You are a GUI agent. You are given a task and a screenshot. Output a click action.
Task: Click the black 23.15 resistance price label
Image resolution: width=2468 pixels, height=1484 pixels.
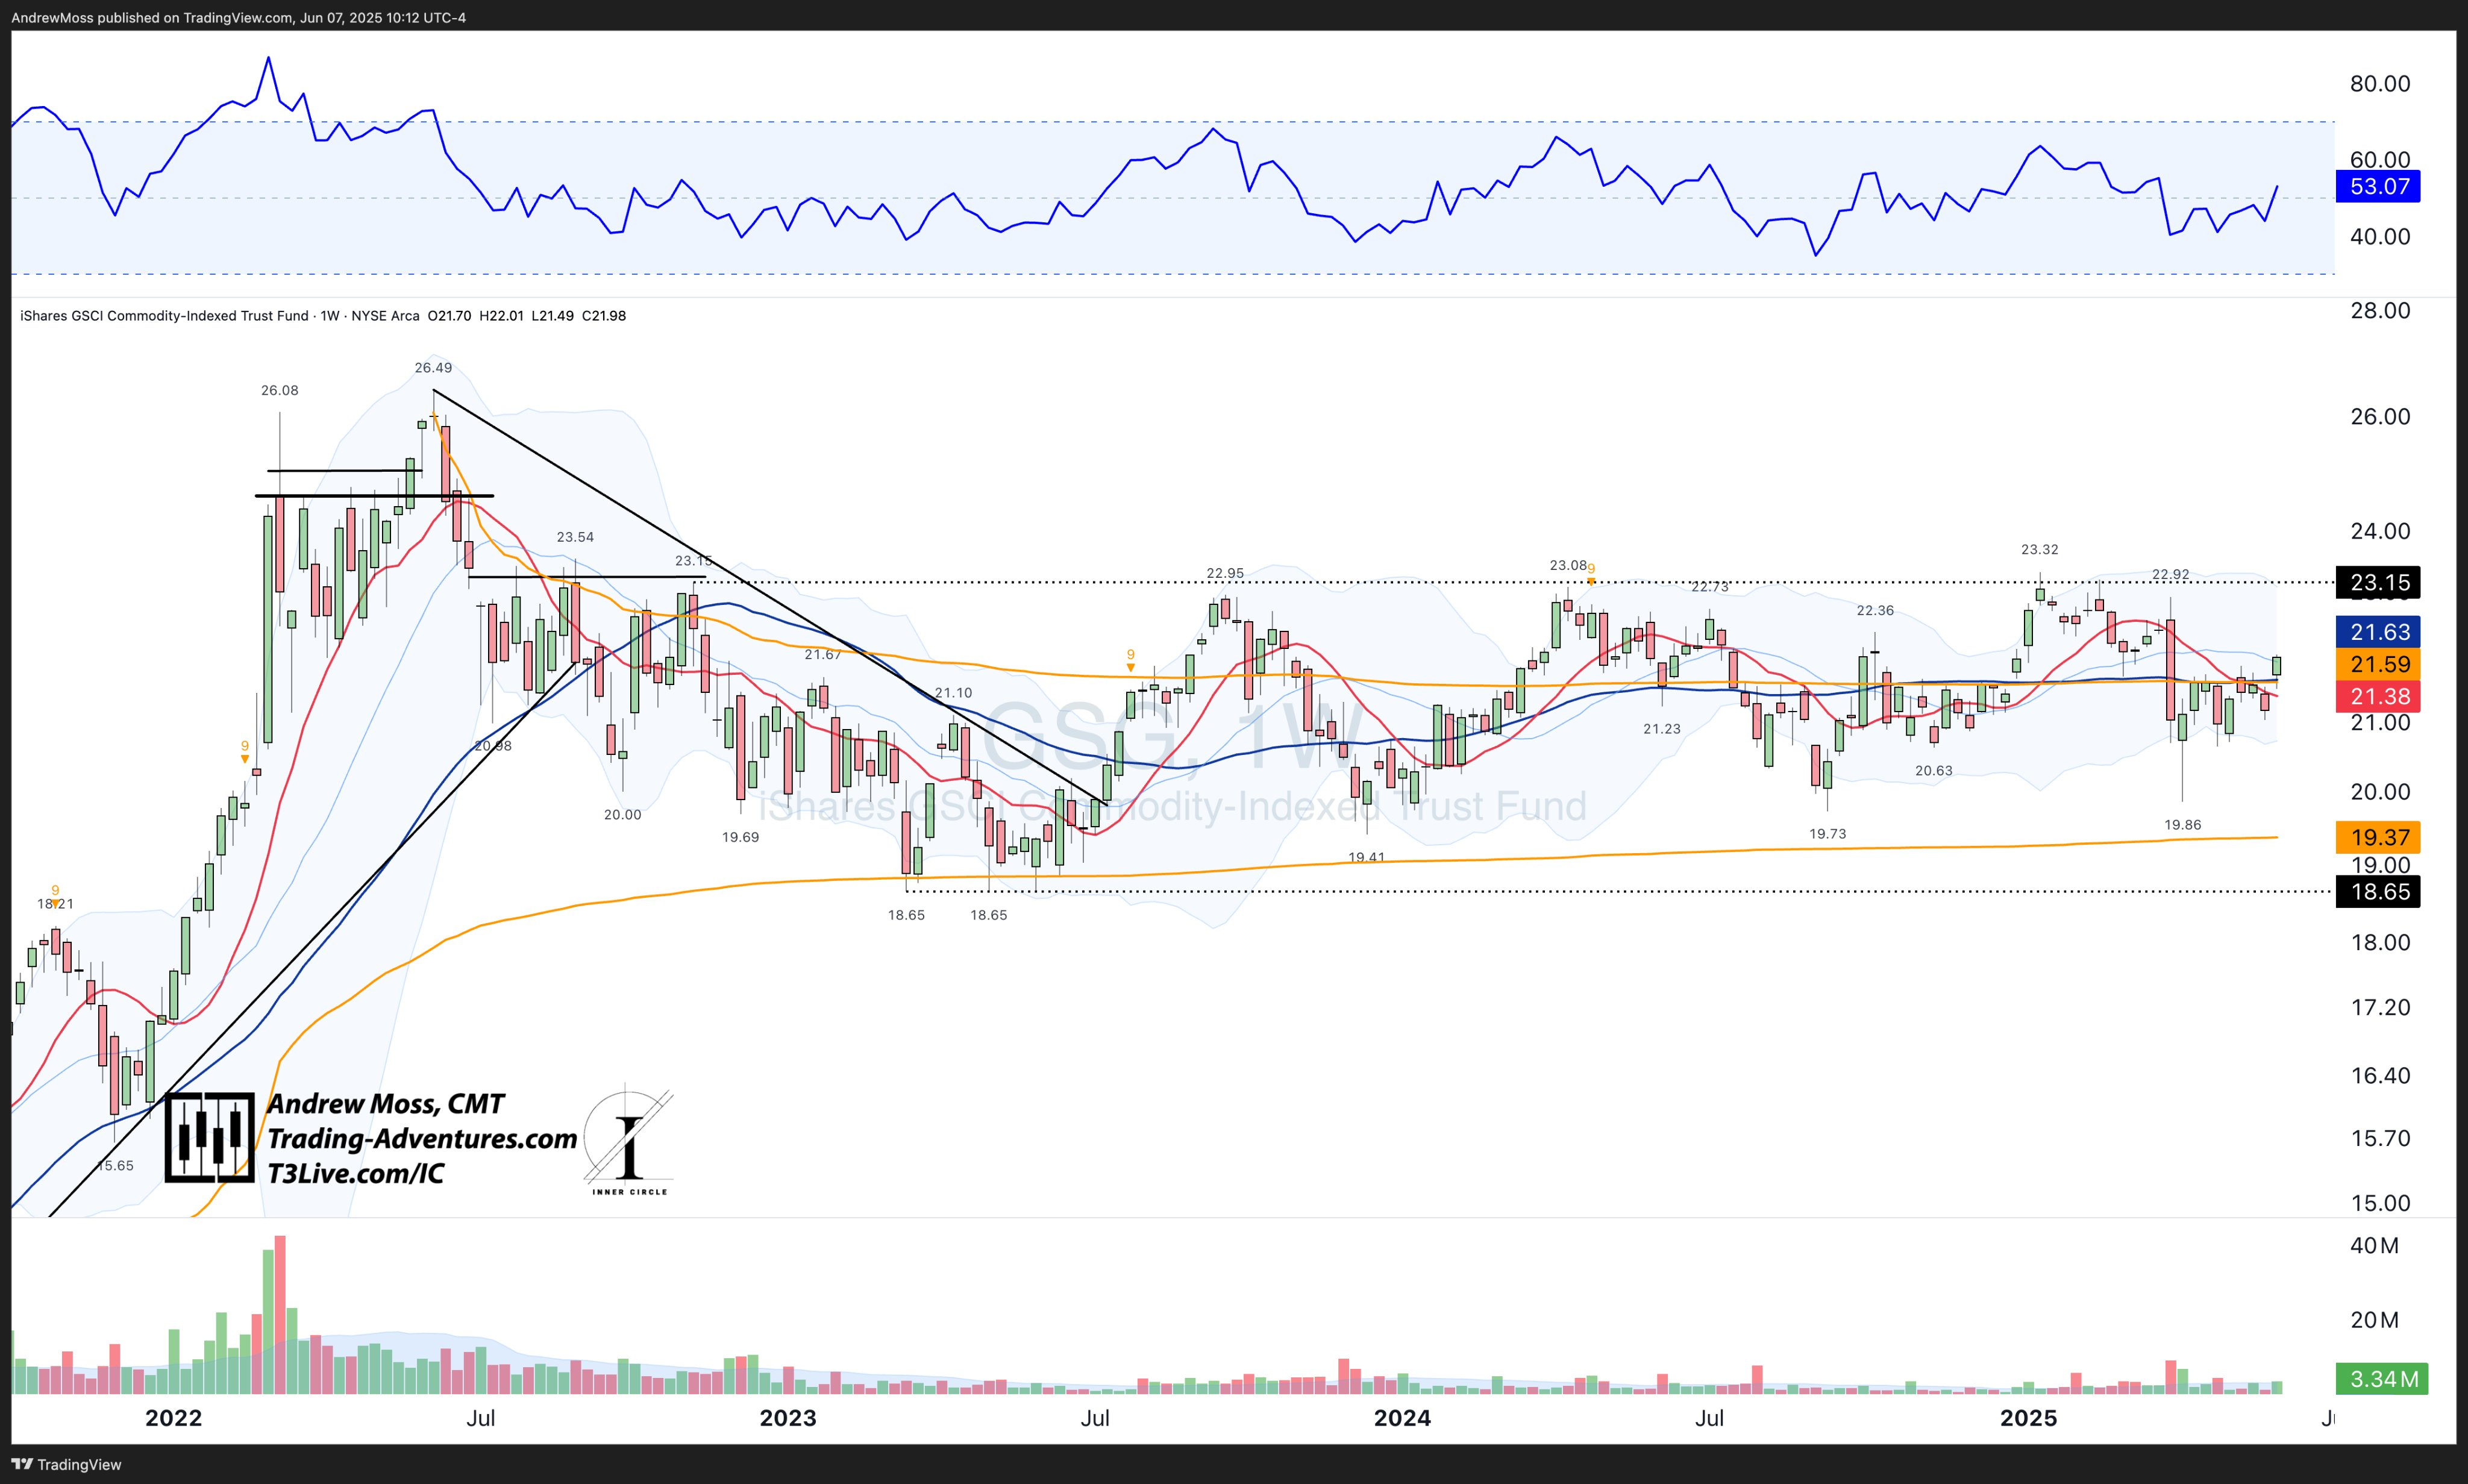coord(2378,582)
